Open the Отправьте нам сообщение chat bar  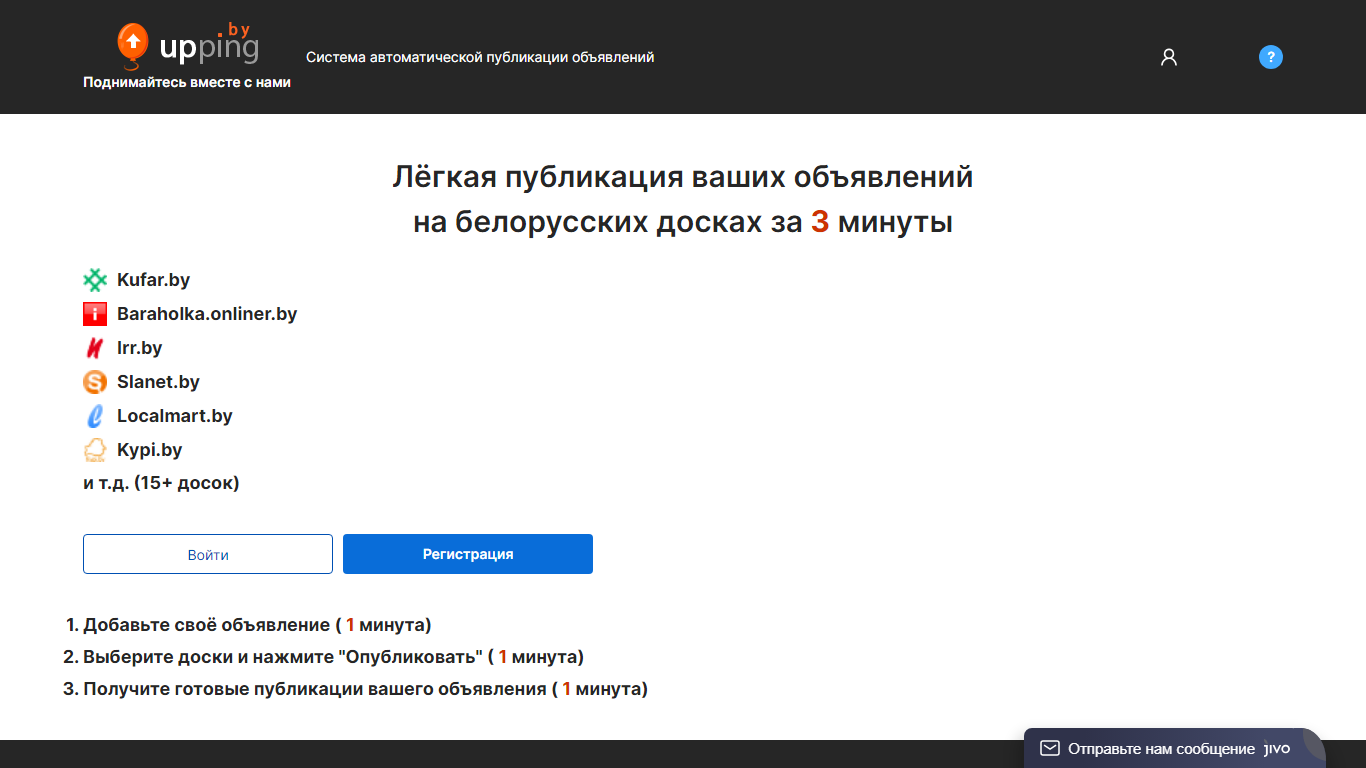[x=1174, y=748]
